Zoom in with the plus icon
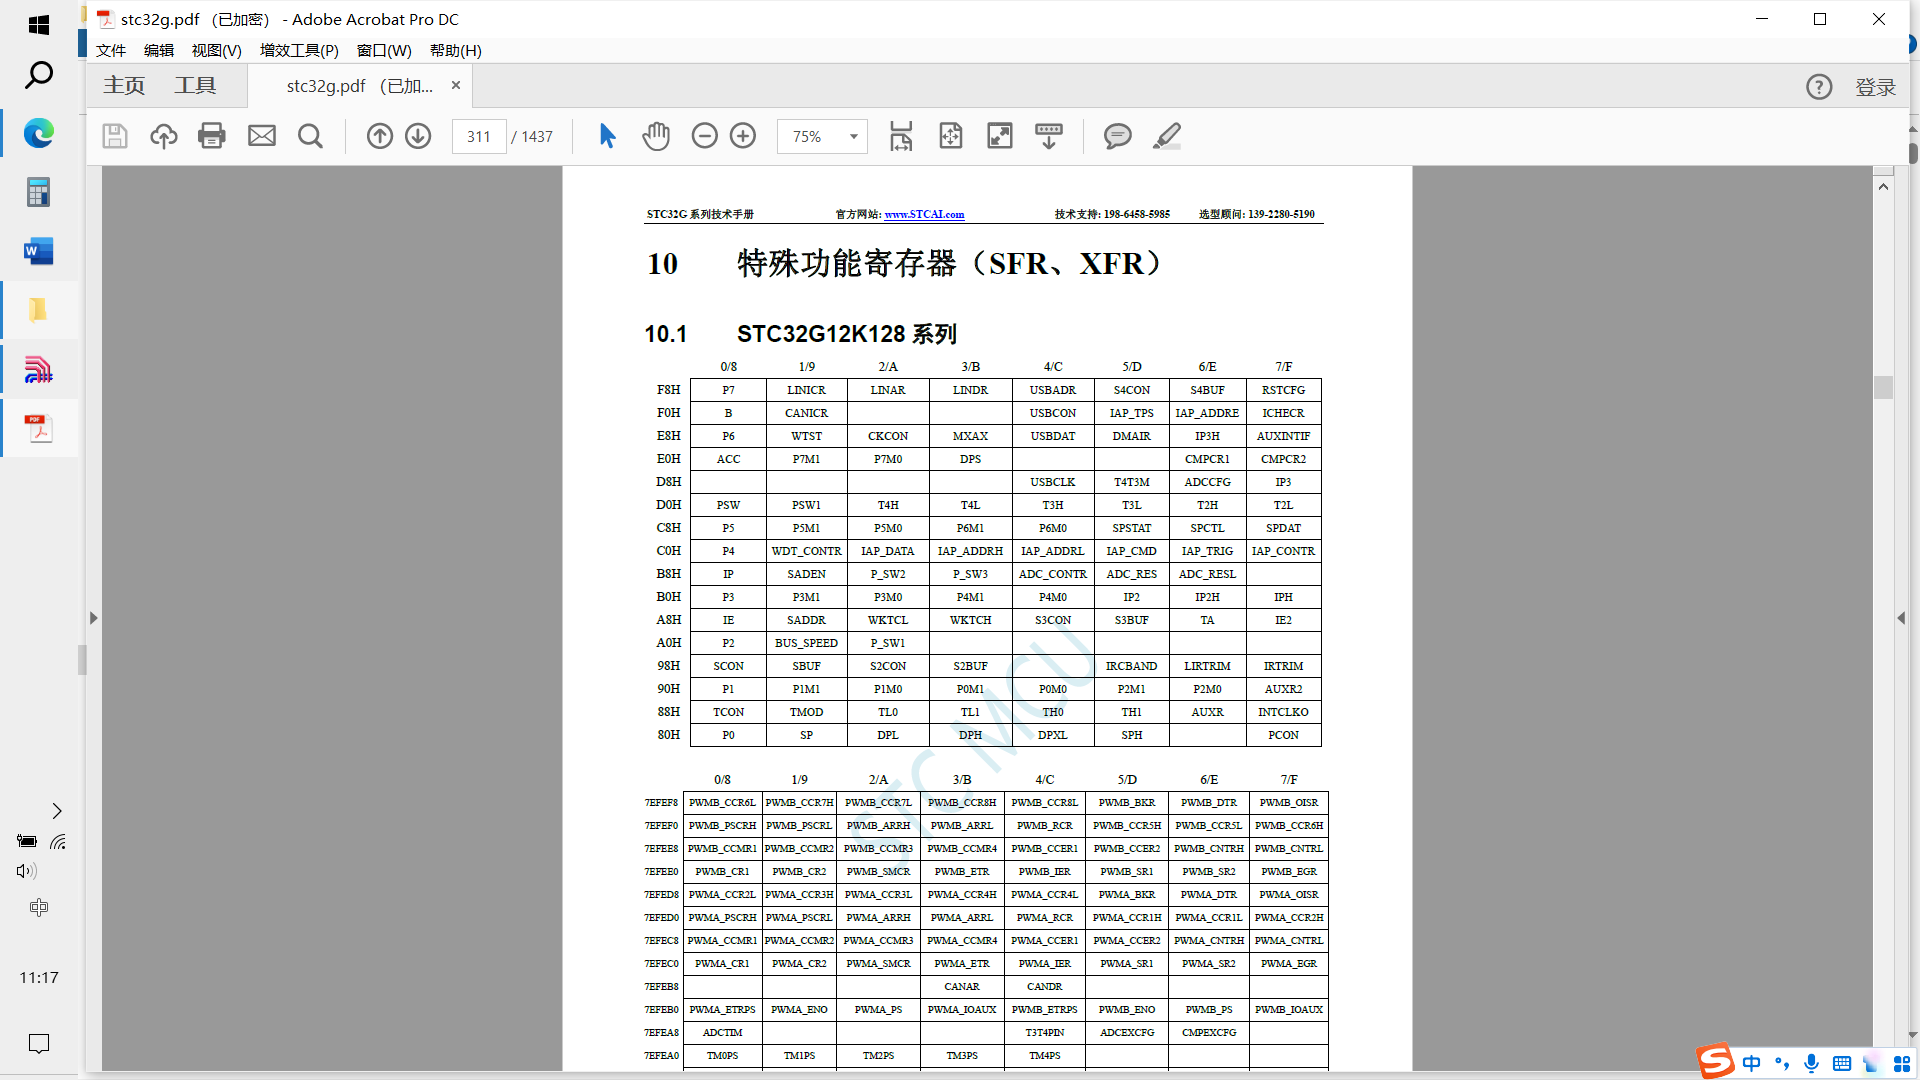Image resolution: width=1920 pixels, height=1080 pixels. (x=743, y=136)
